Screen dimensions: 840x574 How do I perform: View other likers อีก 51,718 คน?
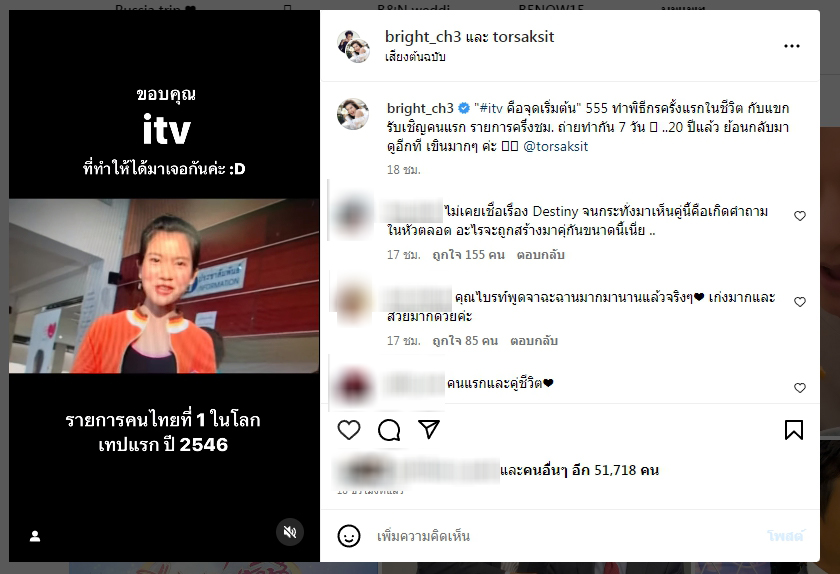tap(579, 470)
